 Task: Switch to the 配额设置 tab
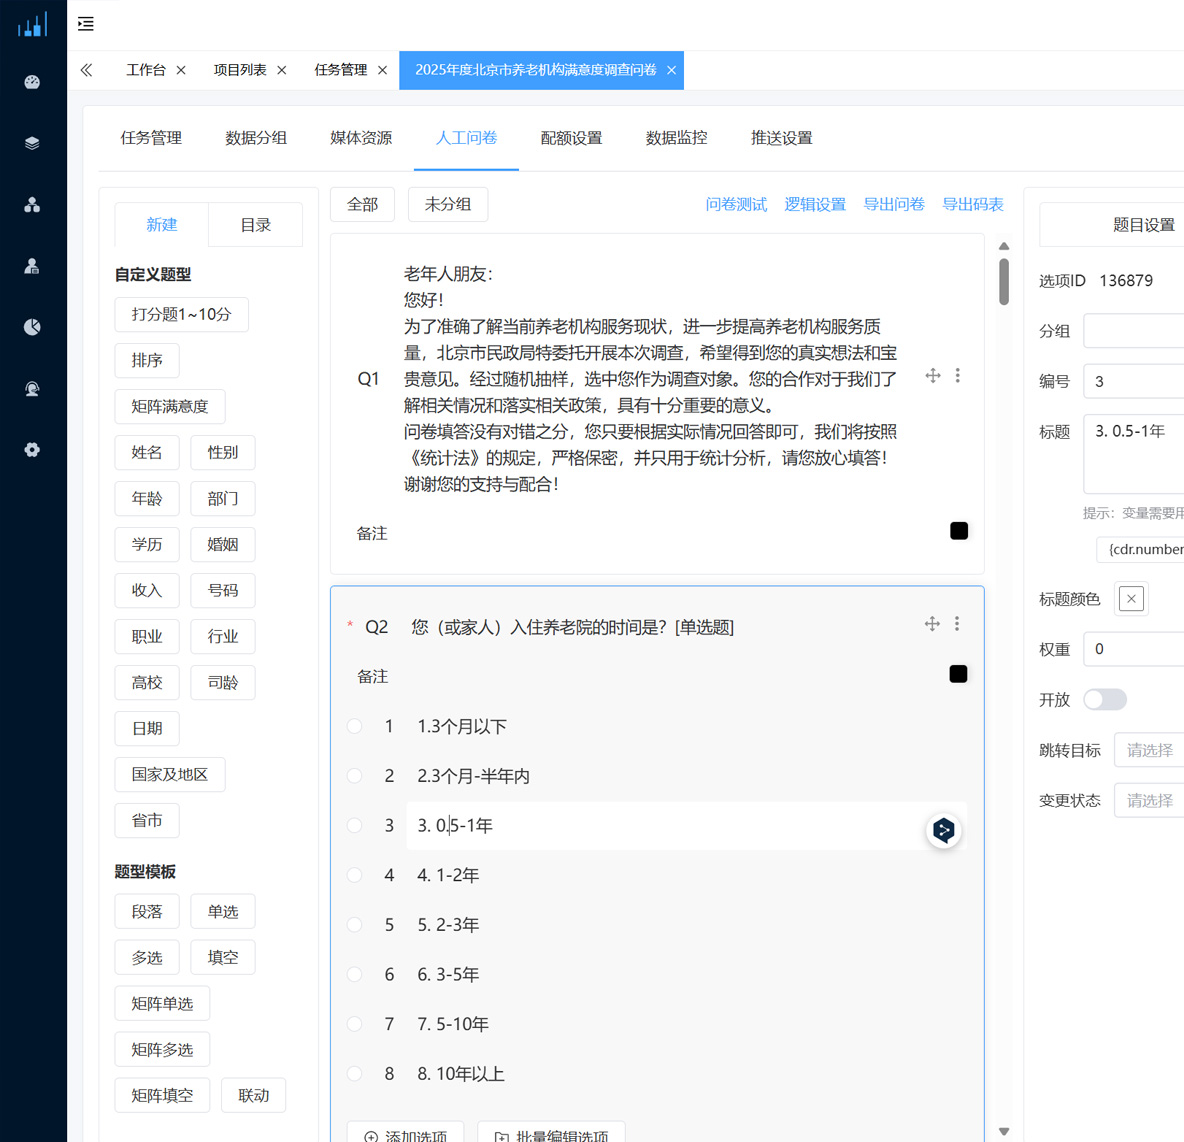[x=571, y=138]
